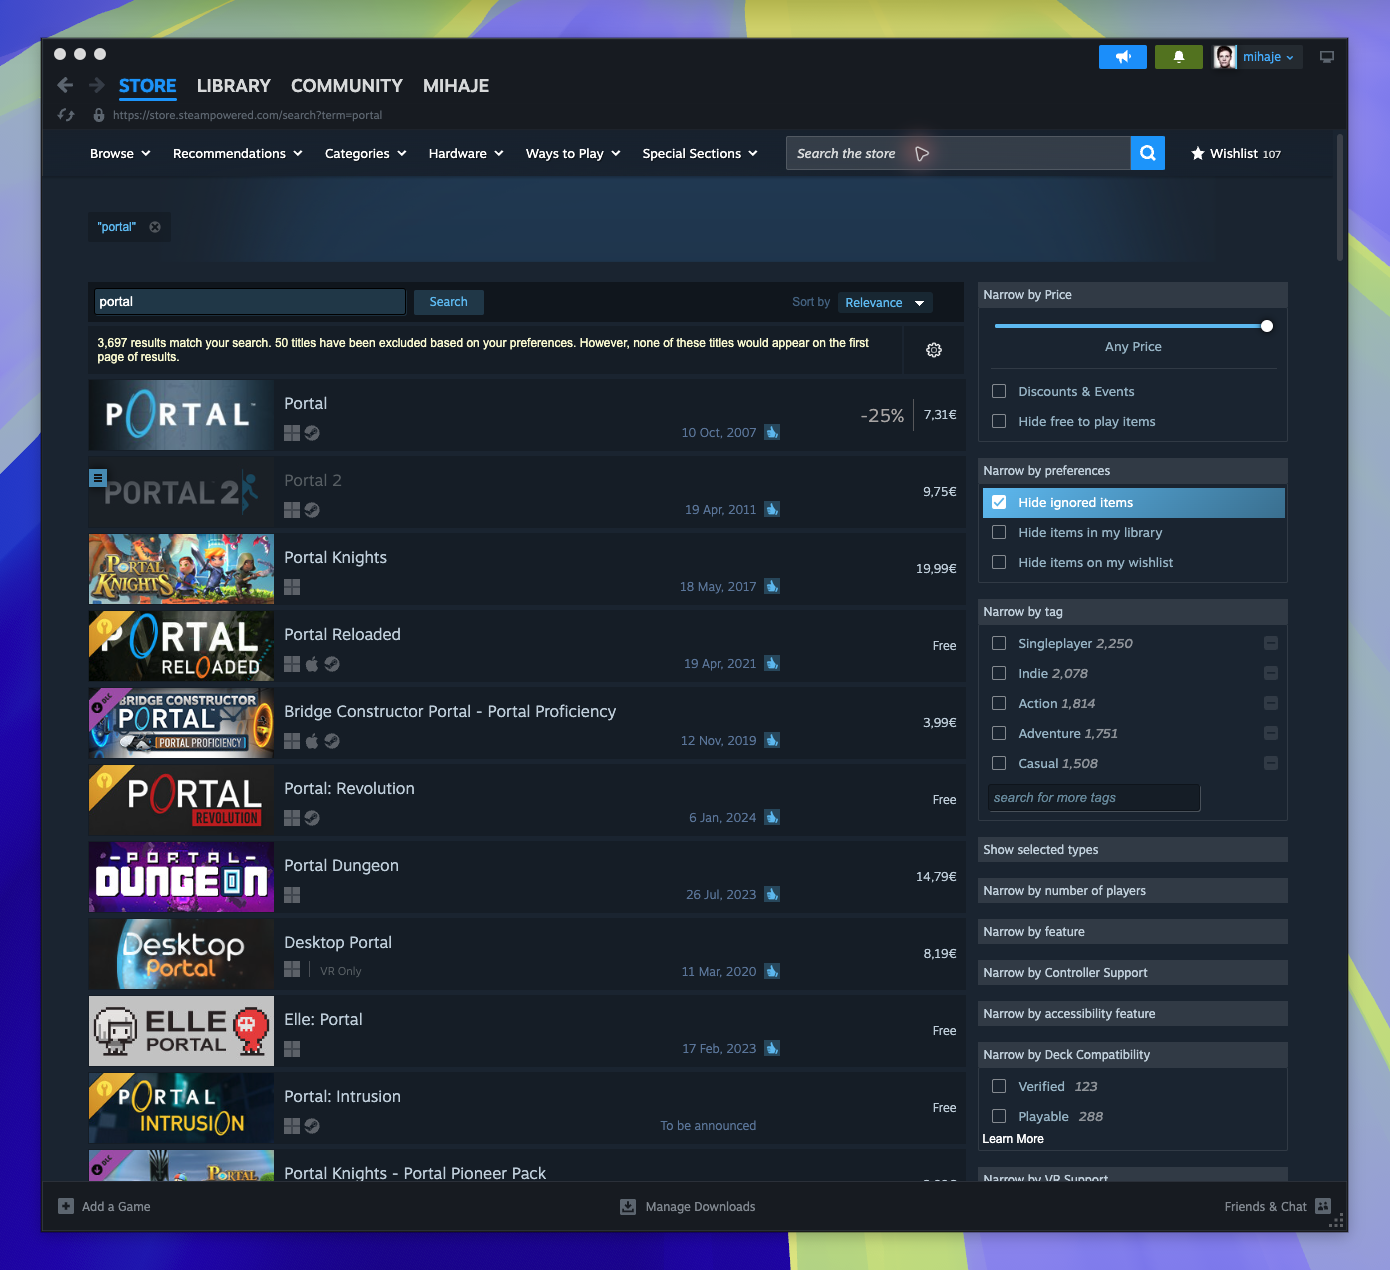
Task: Open the mihaje account dropdown
Action: tap(1268, 57)
